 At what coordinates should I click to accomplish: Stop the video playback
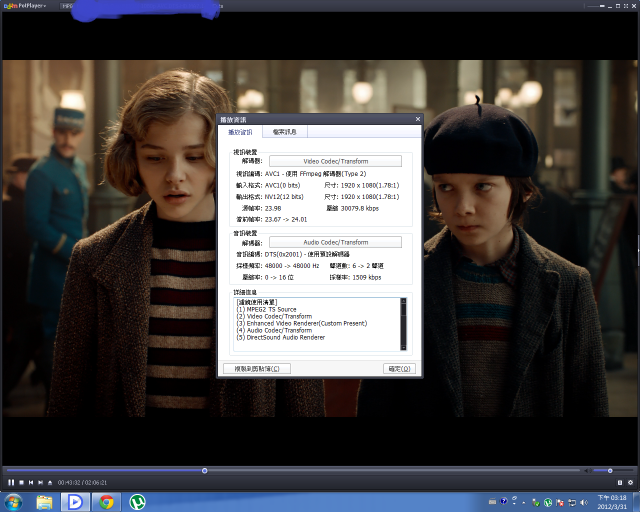(21, 482)
